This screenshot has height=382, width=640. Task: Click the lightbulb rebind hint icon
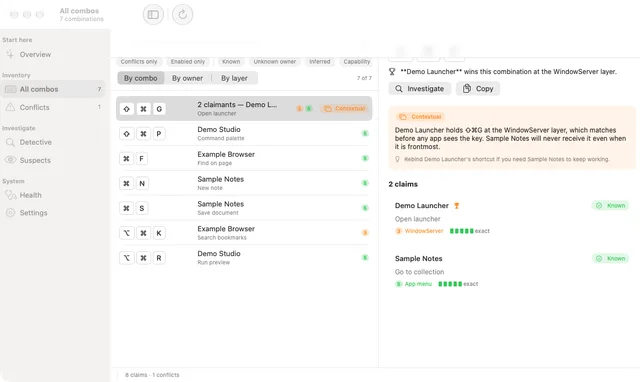coord(397,159)
